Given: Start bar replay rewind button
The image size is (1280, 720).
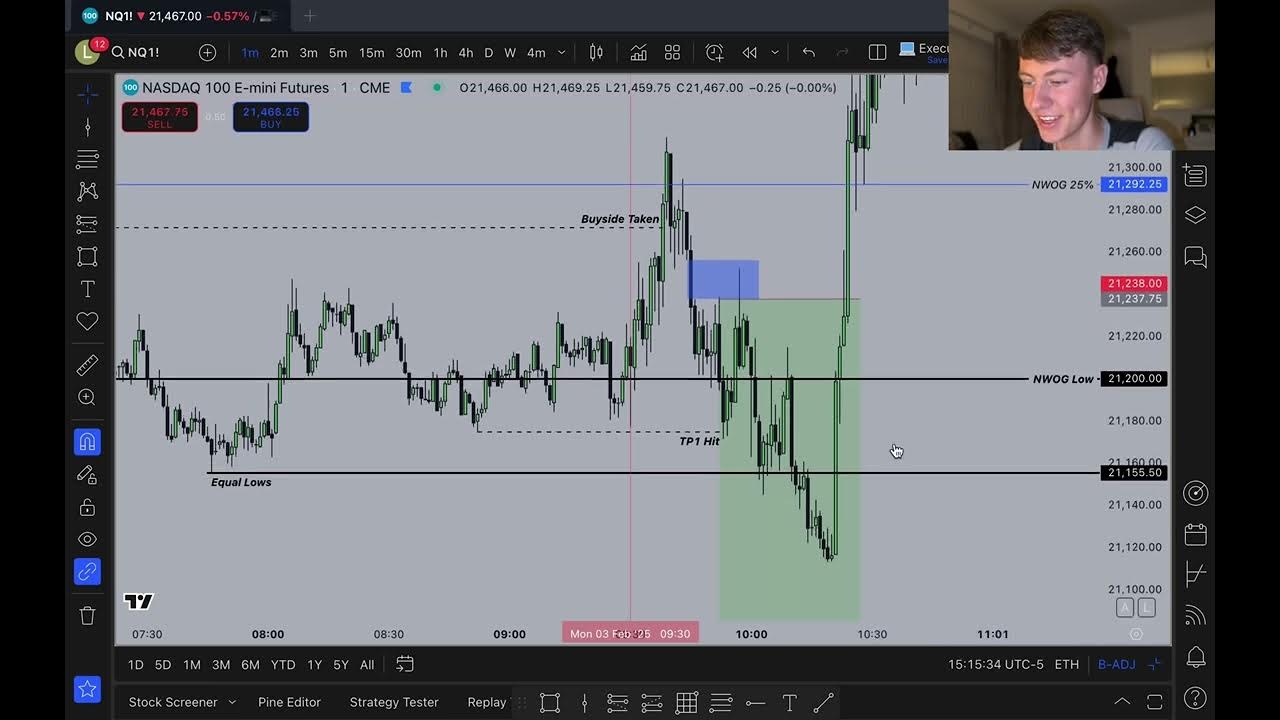Looking at the screenshot, I should (x=749, y=52).
